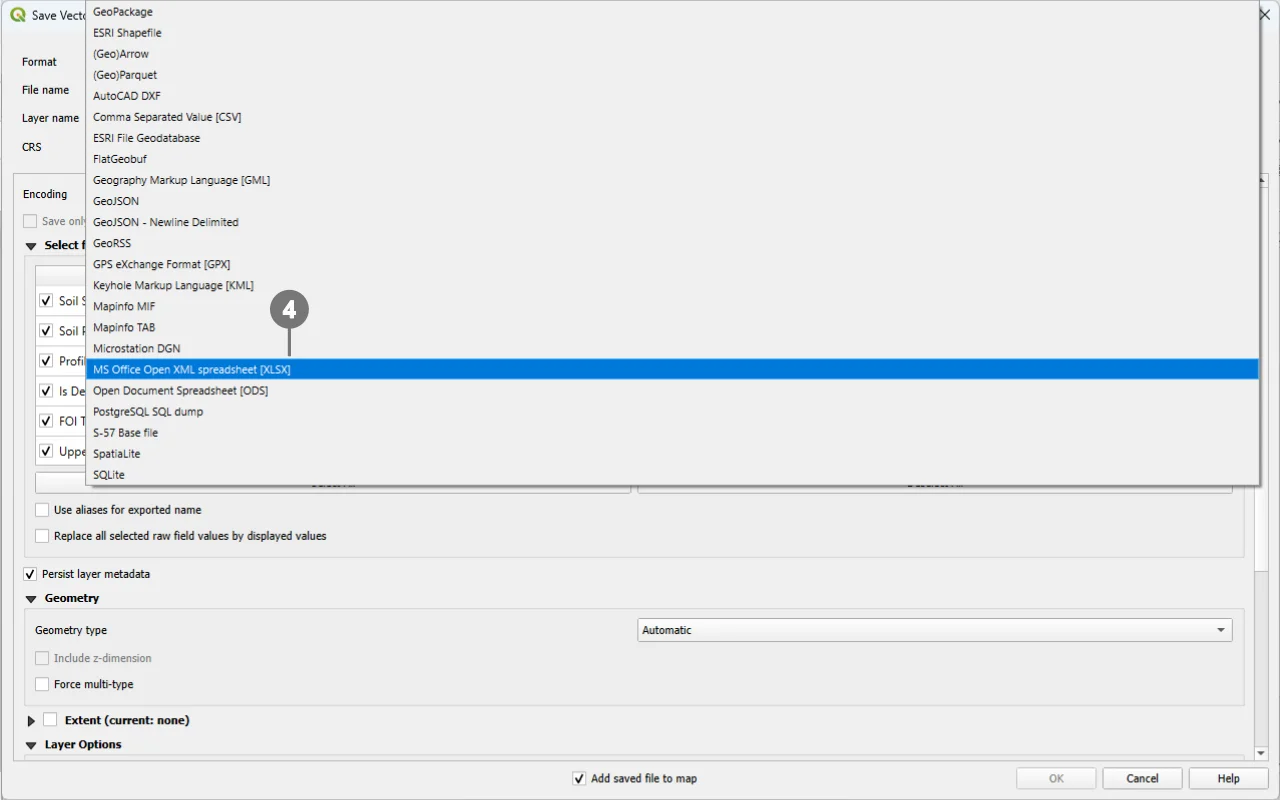
Task: Expand the Extent section arrow
Action: pyautogui.click(x=31, y=721)
